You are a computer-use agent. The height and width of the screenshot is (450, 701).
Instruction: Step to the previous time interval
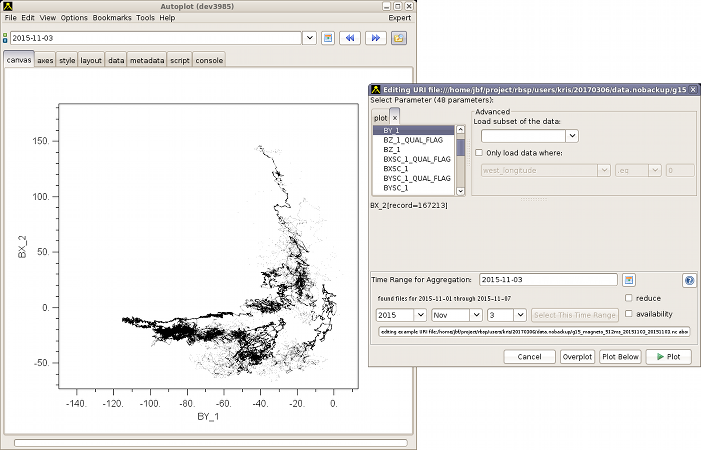[350, 38]
